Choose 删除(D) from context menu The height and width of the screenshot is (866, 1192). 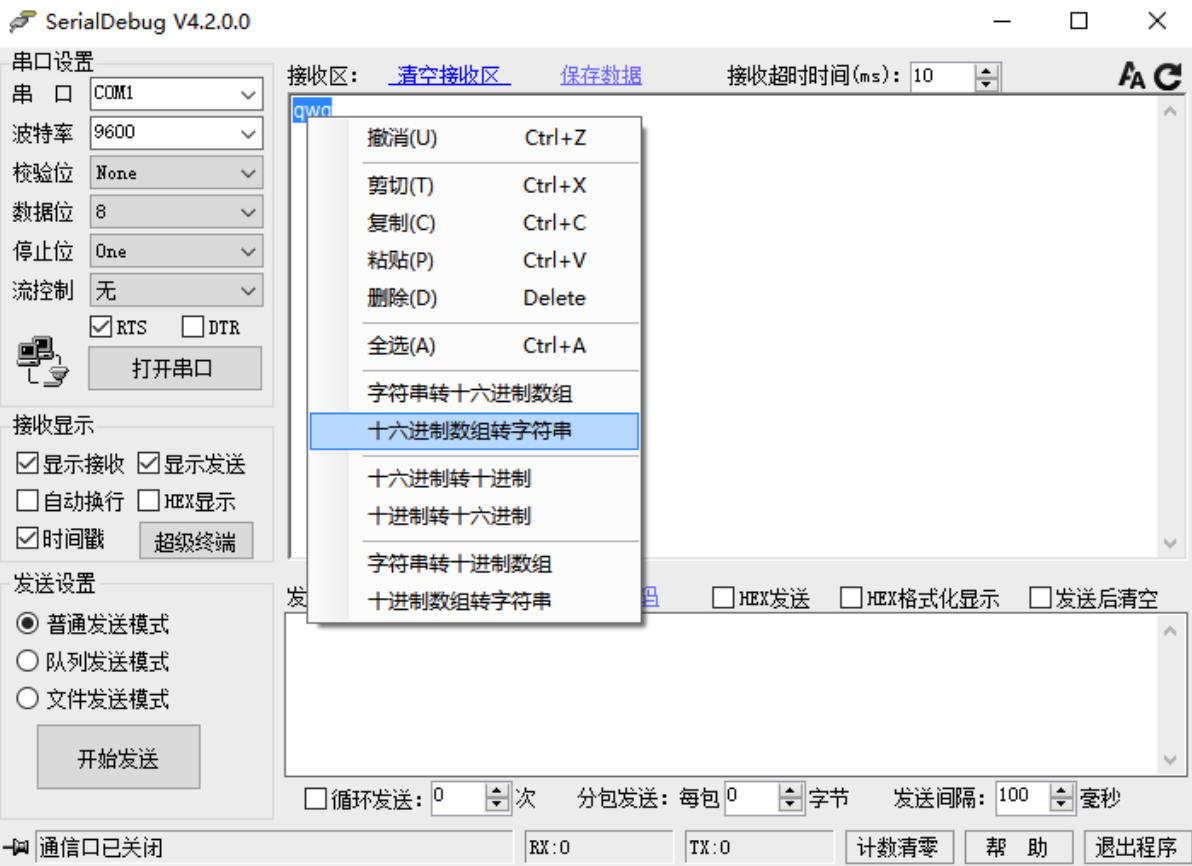pyautogui.click(x=474, y=298)
